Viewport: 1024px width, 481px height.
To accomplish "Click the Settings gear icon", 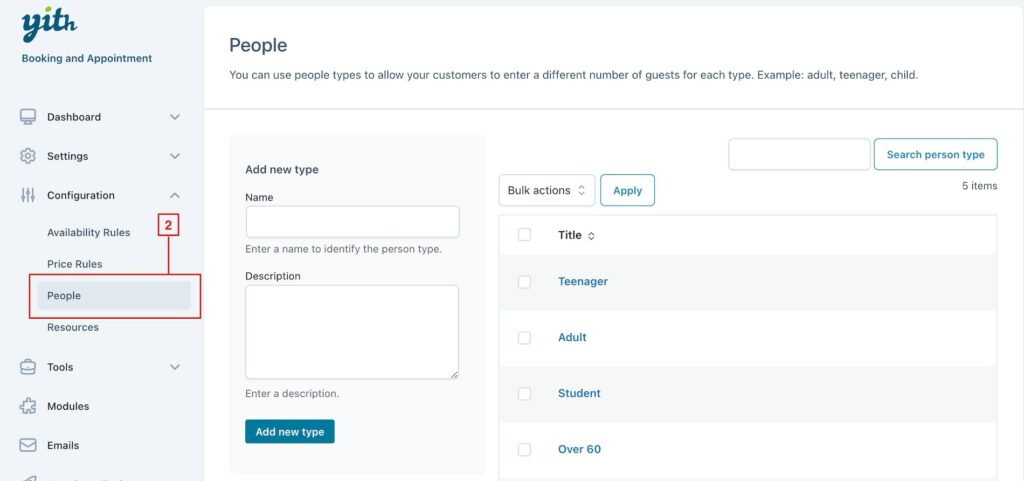I will (x=27, y=156).
